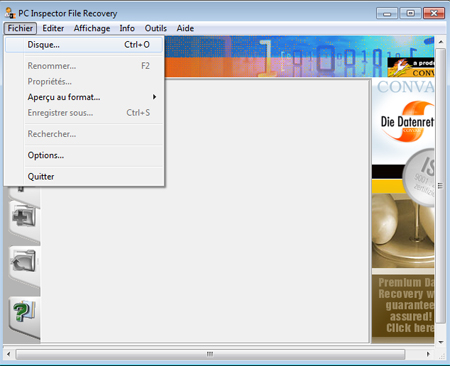450x366 pixels.
Task: Select Quitter to exit the program
Action: pyautogui.click(x=84, y=177)
